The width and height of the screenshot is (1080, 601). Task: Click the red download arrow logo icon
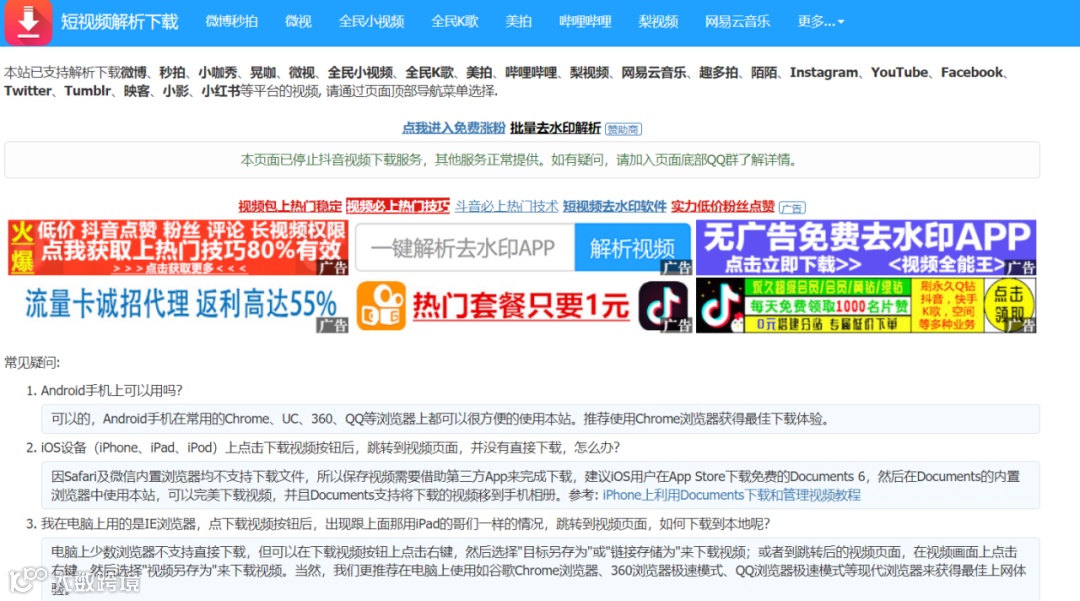(x=28, y=22)
